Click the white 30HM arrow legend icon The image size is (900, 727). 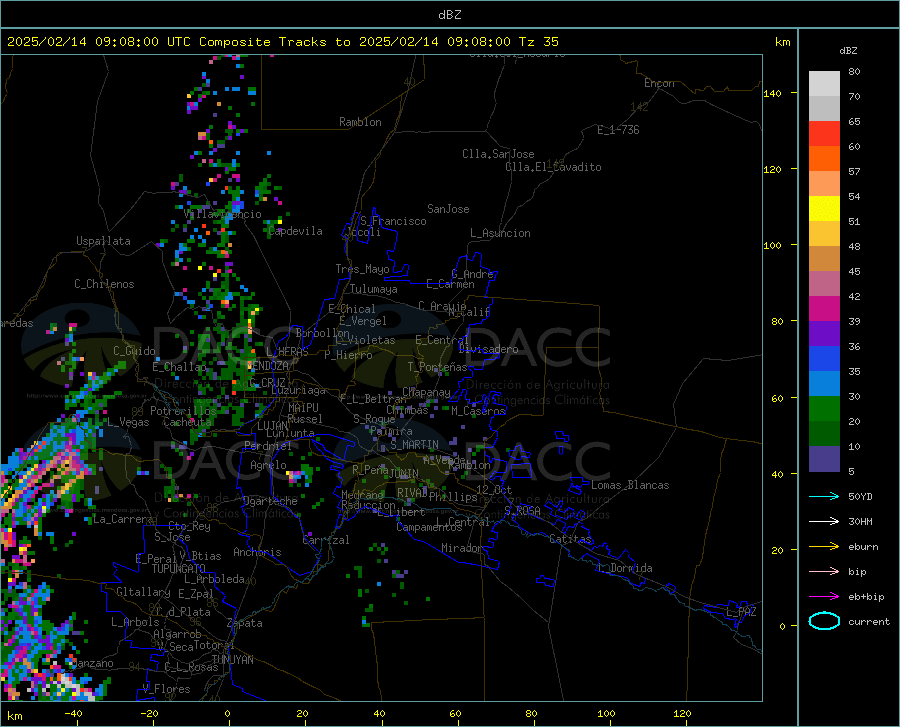[x=824, y=521]
